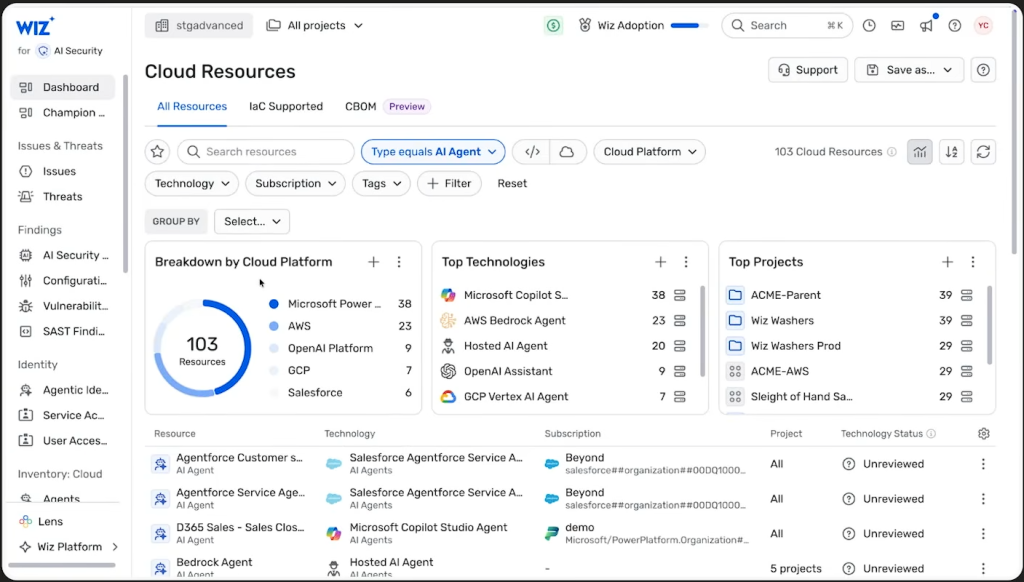Switch to the IaC Supported tab
Viewport: 1024px width, 582px height.
click(286, 106)
